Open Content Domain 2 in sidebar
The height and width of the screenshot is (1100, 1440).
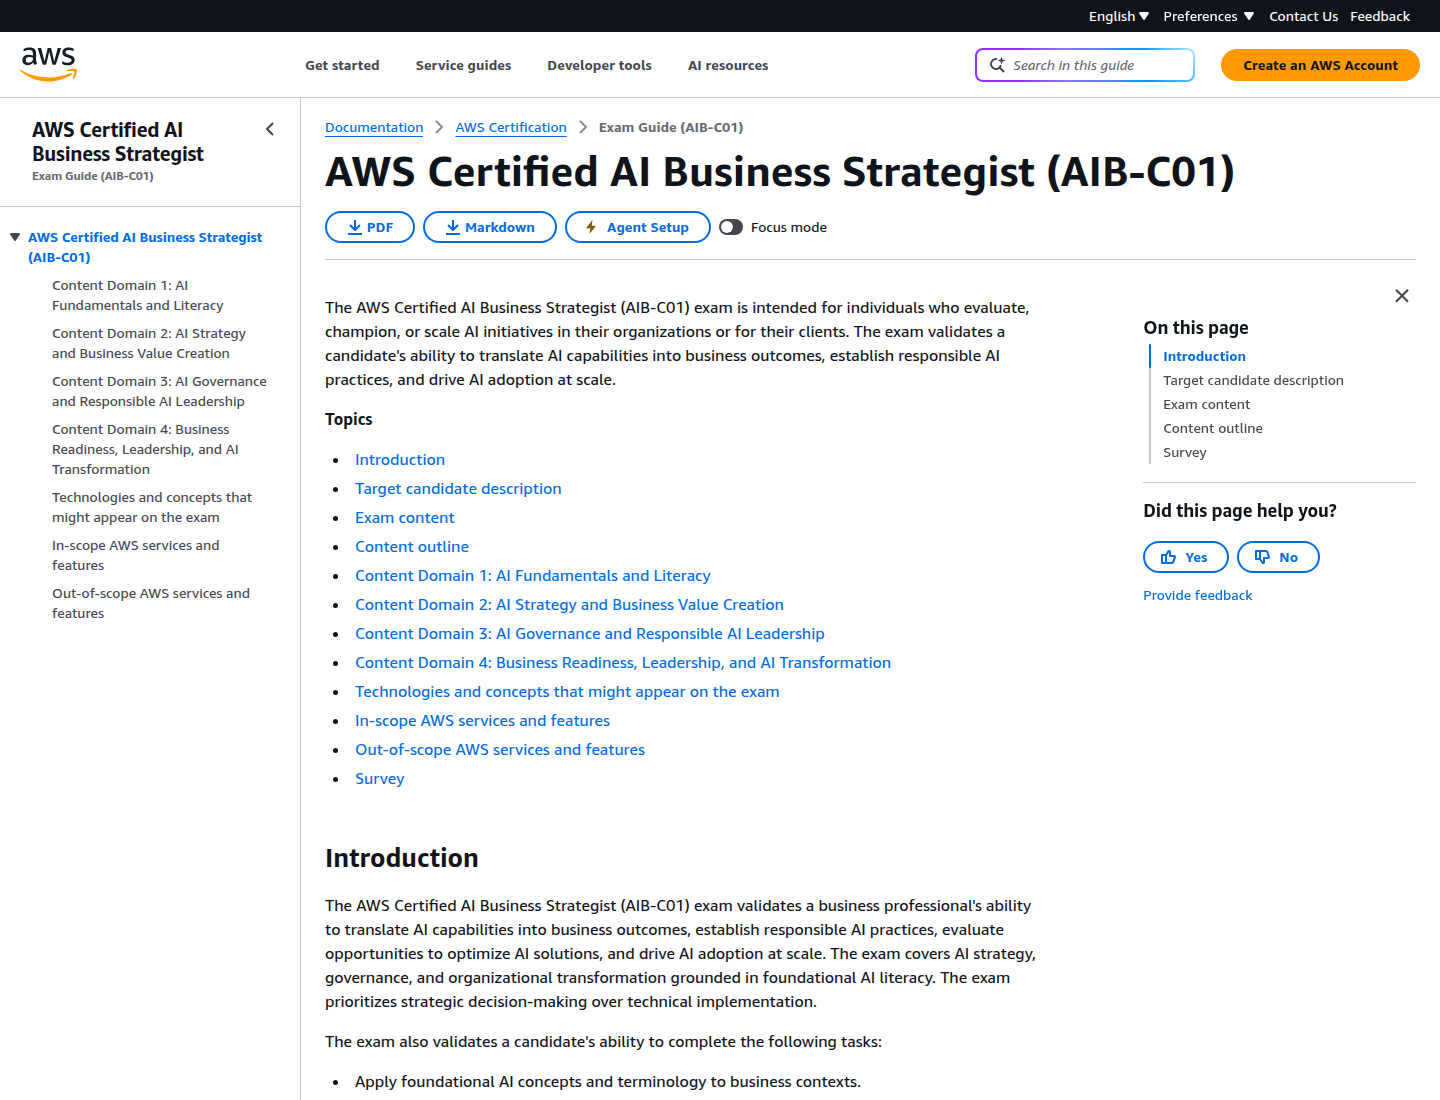tap(149, 343)
